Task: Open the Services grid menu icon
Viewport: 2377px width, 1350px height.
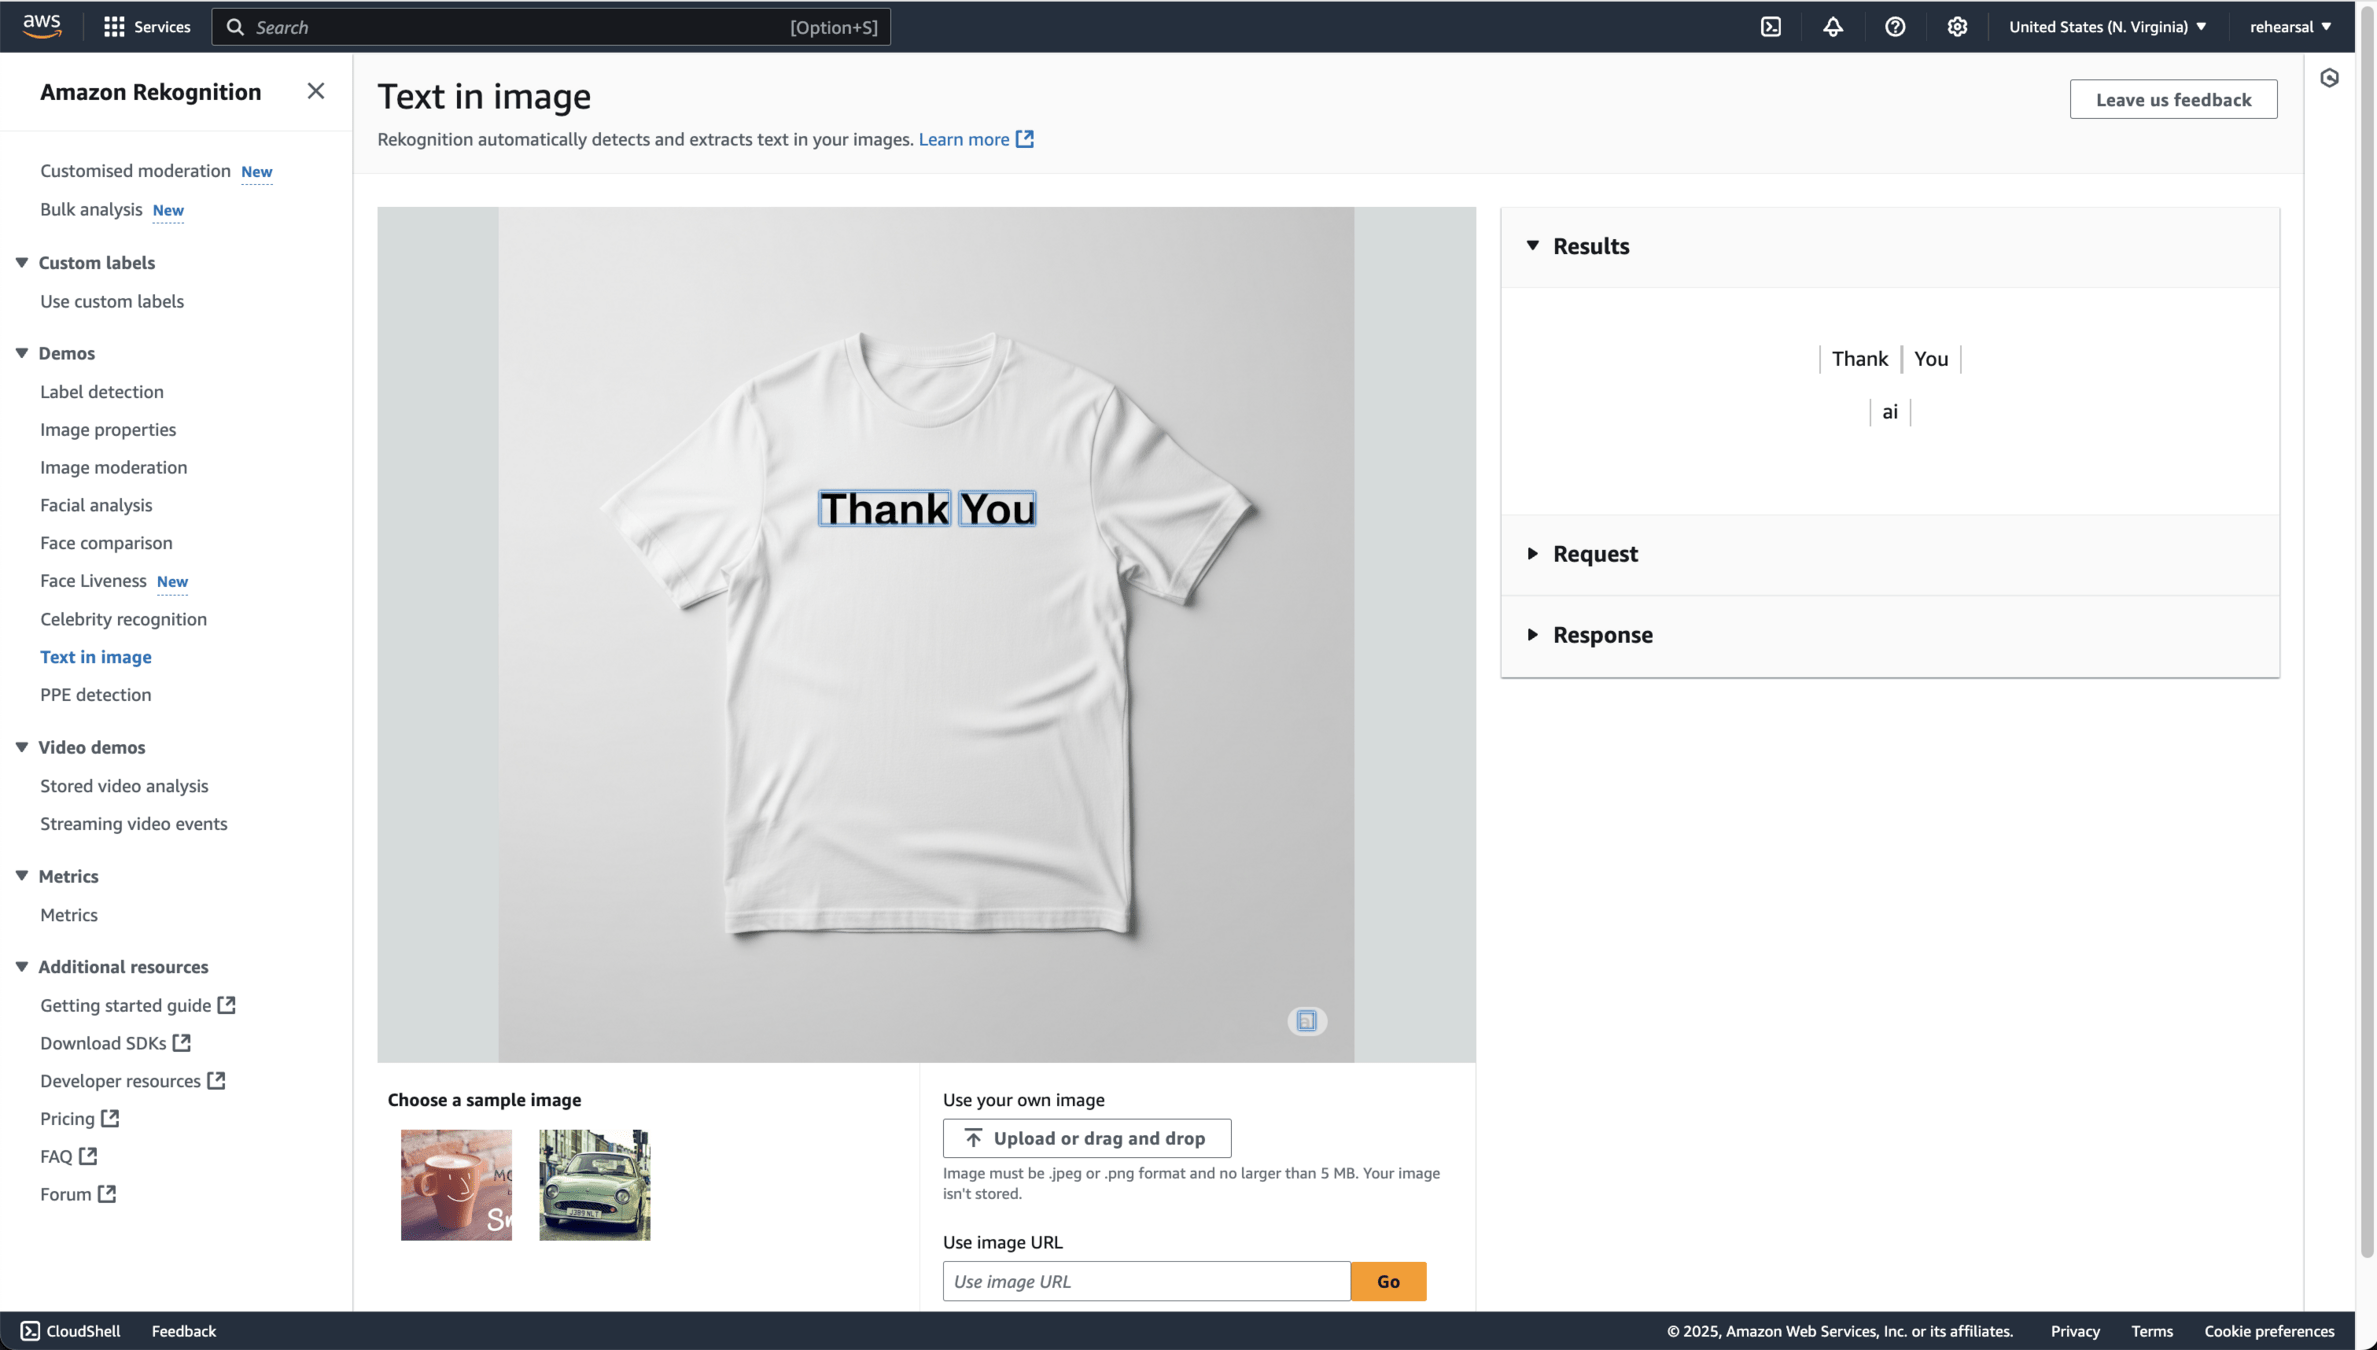Action: 114,27
